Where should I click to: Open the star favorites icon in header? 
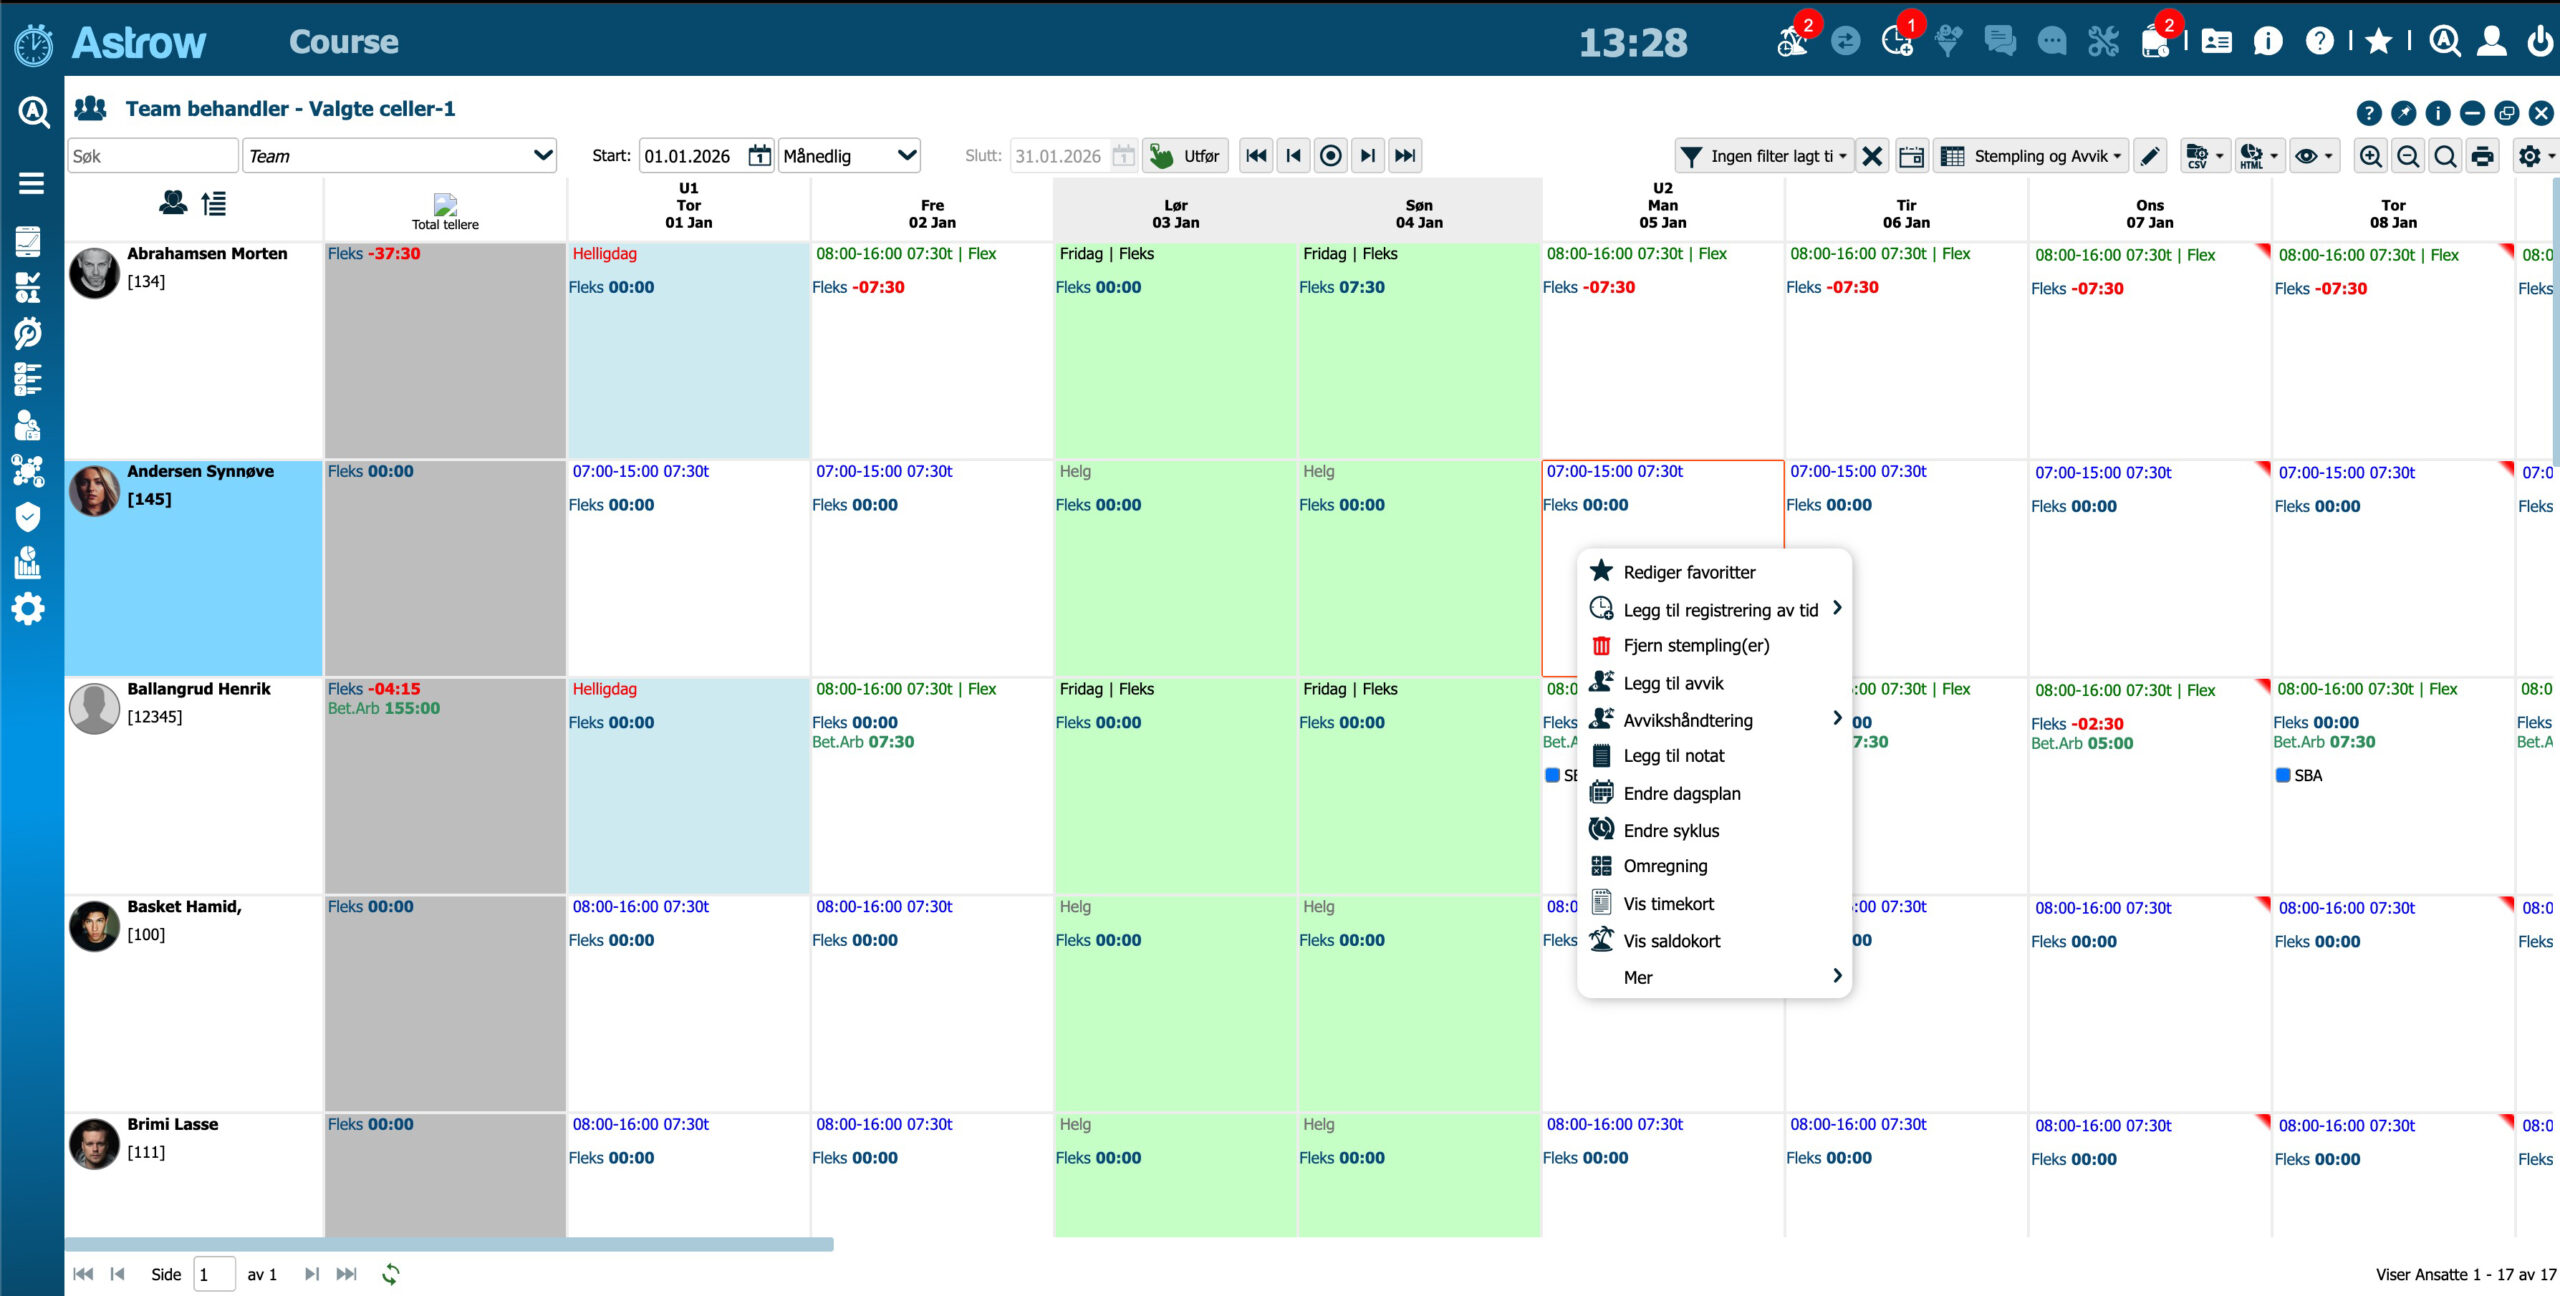(2379, 41)
